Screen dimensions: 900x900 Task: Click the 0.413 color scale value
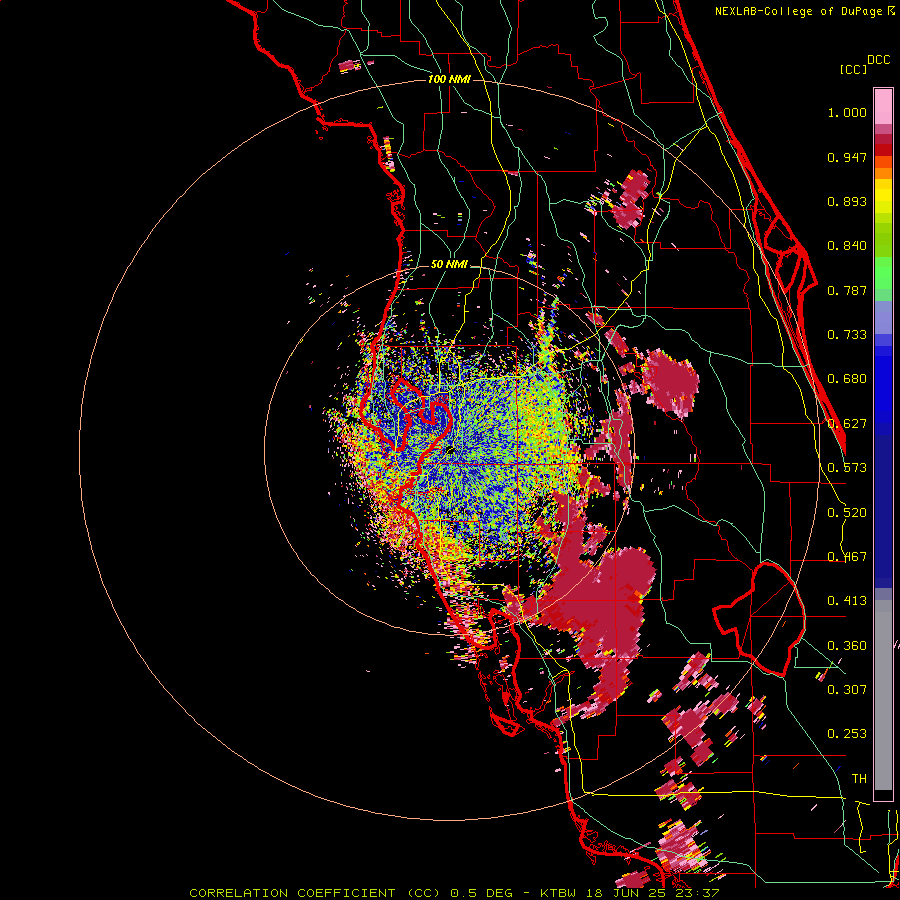coord(847,601)
